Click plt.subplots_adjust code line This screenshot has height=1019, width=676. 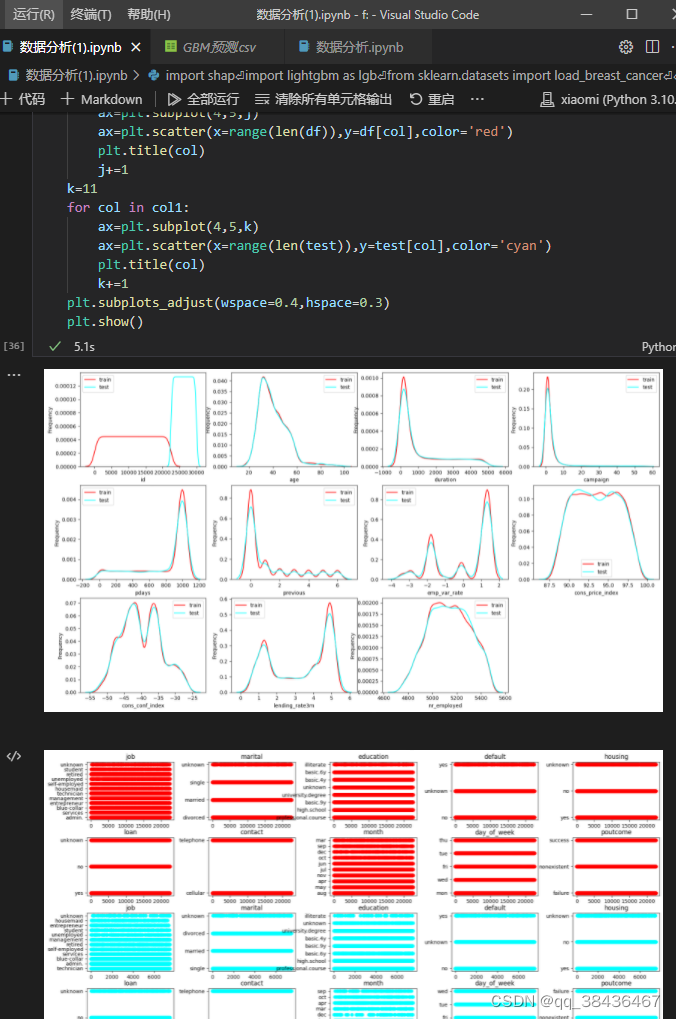(x=228, y=303)
